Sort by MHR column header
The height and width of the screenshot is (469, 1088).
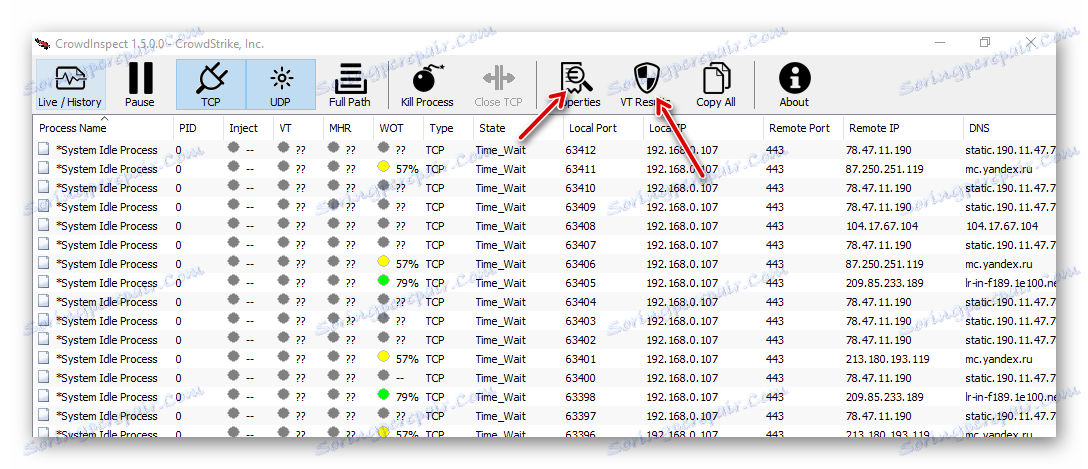coord(349,128)
